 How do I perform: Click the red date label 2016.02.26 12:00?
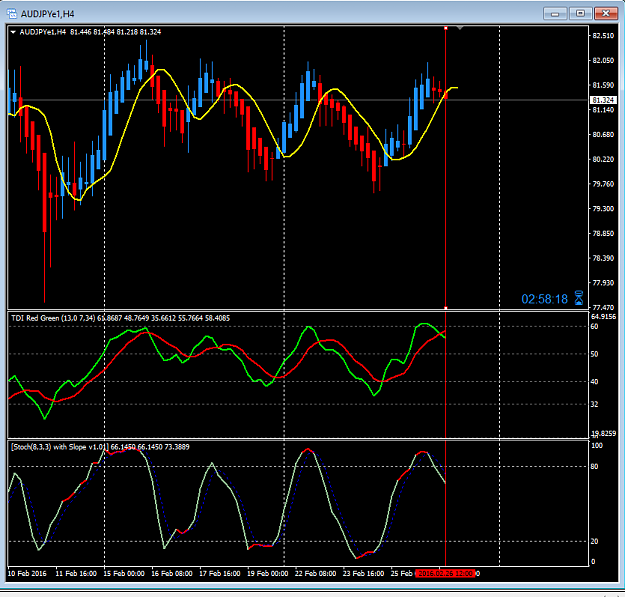(445, 573)
